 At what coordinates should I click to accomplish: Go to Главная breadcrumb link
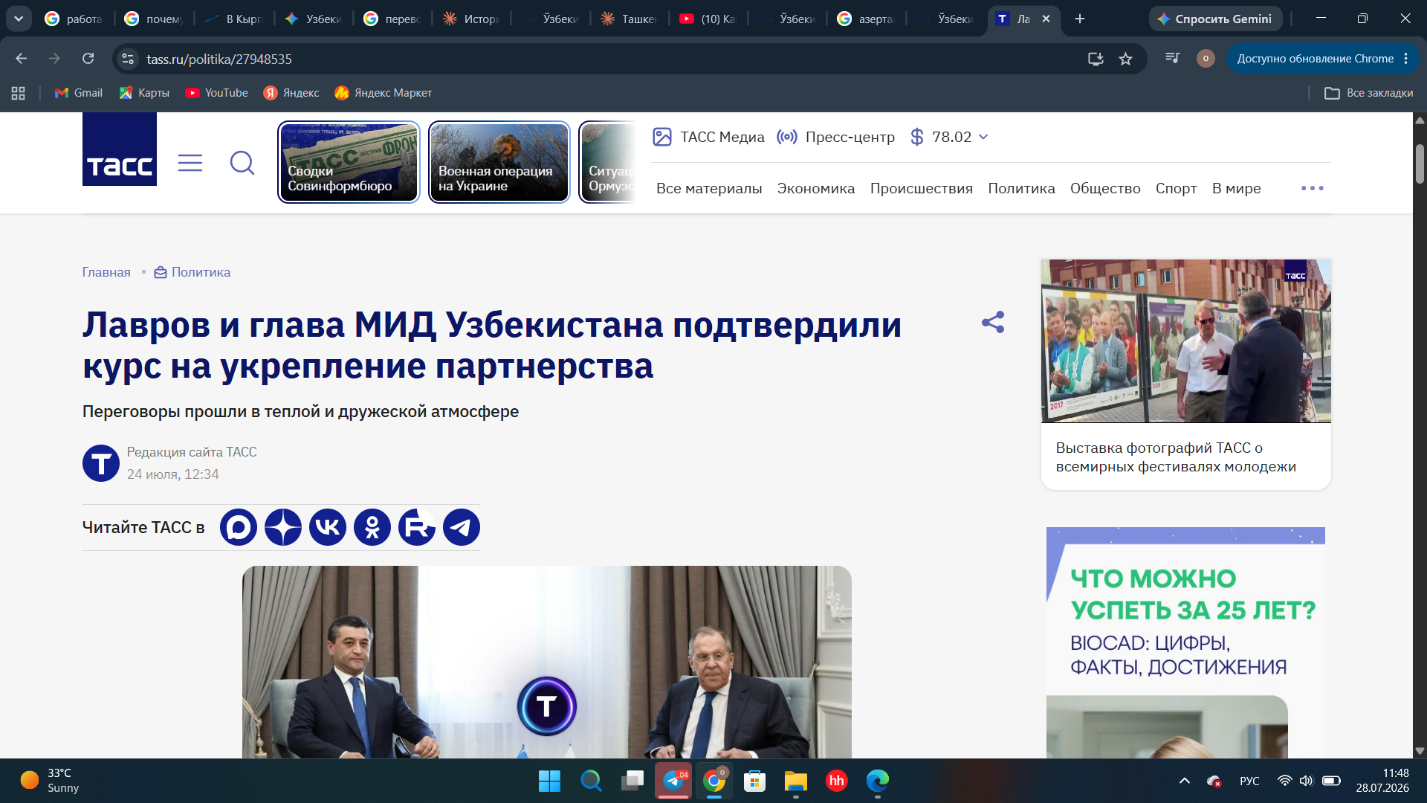pos(106,272)
